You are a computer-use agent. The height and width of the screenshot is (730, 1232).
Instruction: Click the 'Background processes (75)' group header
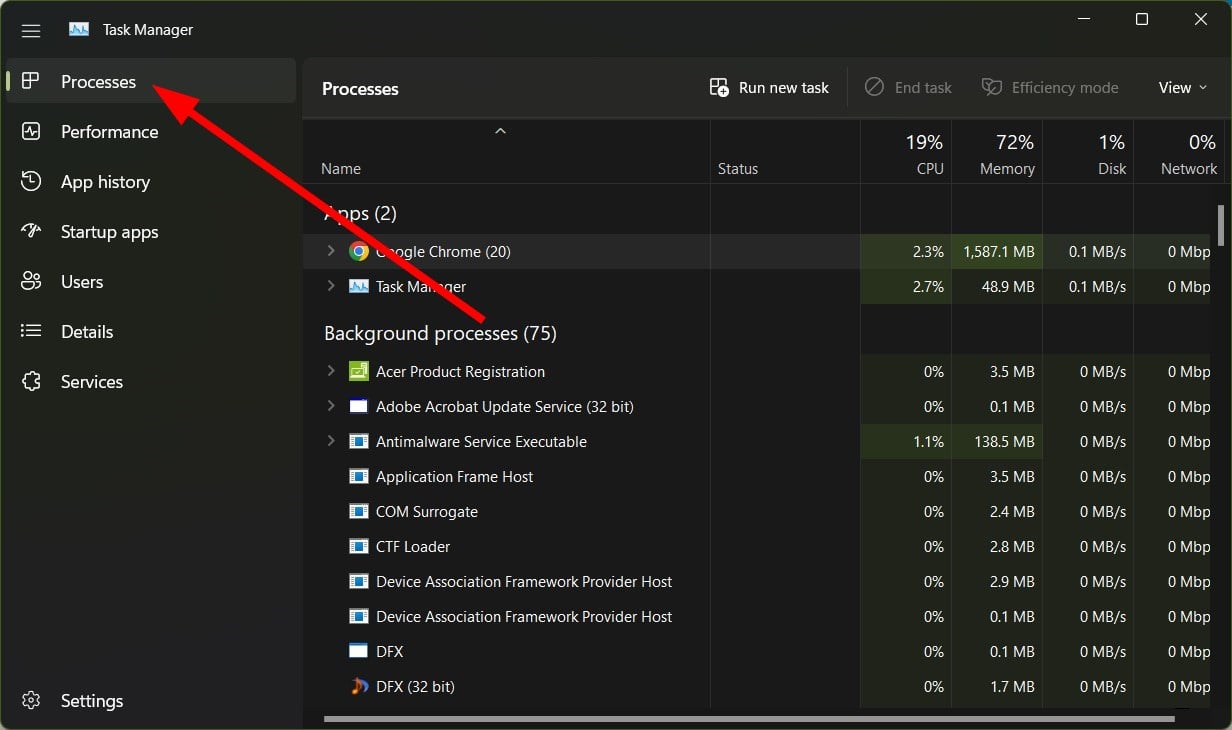click(440, 333)
